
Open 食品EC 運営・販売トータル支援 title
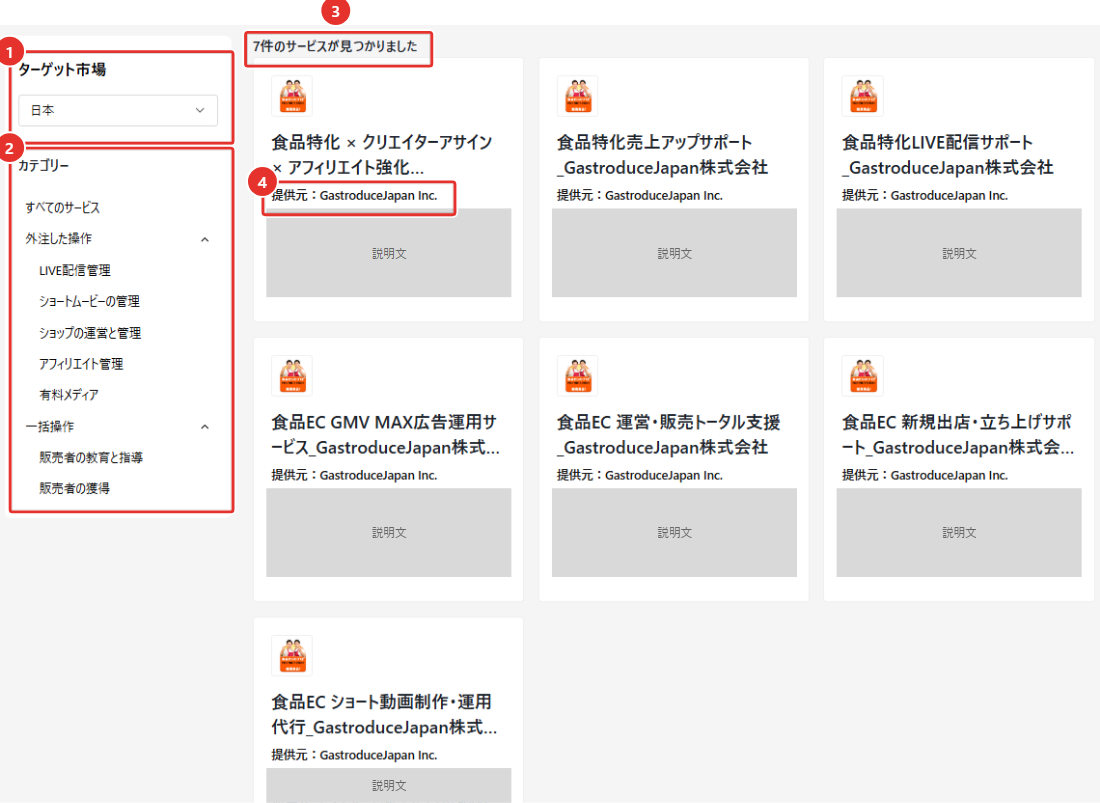point(669,435)
